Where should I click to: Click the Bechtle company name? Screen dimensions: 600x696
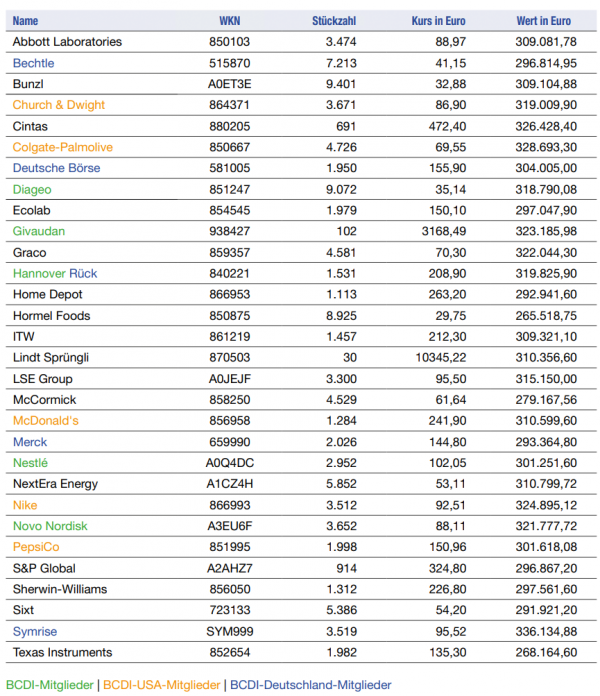(x=33, y=63)
